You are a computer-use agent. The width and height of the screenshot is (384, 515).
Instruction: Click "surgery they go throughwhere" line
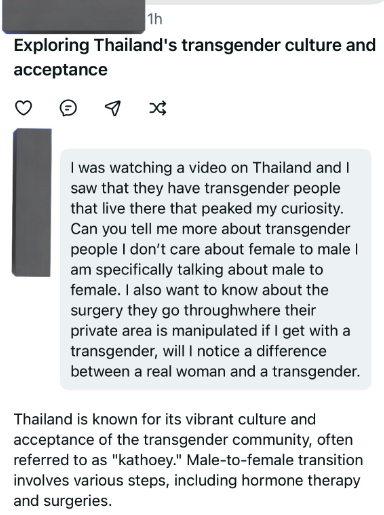pyautogui.click(x=193, y=310)
